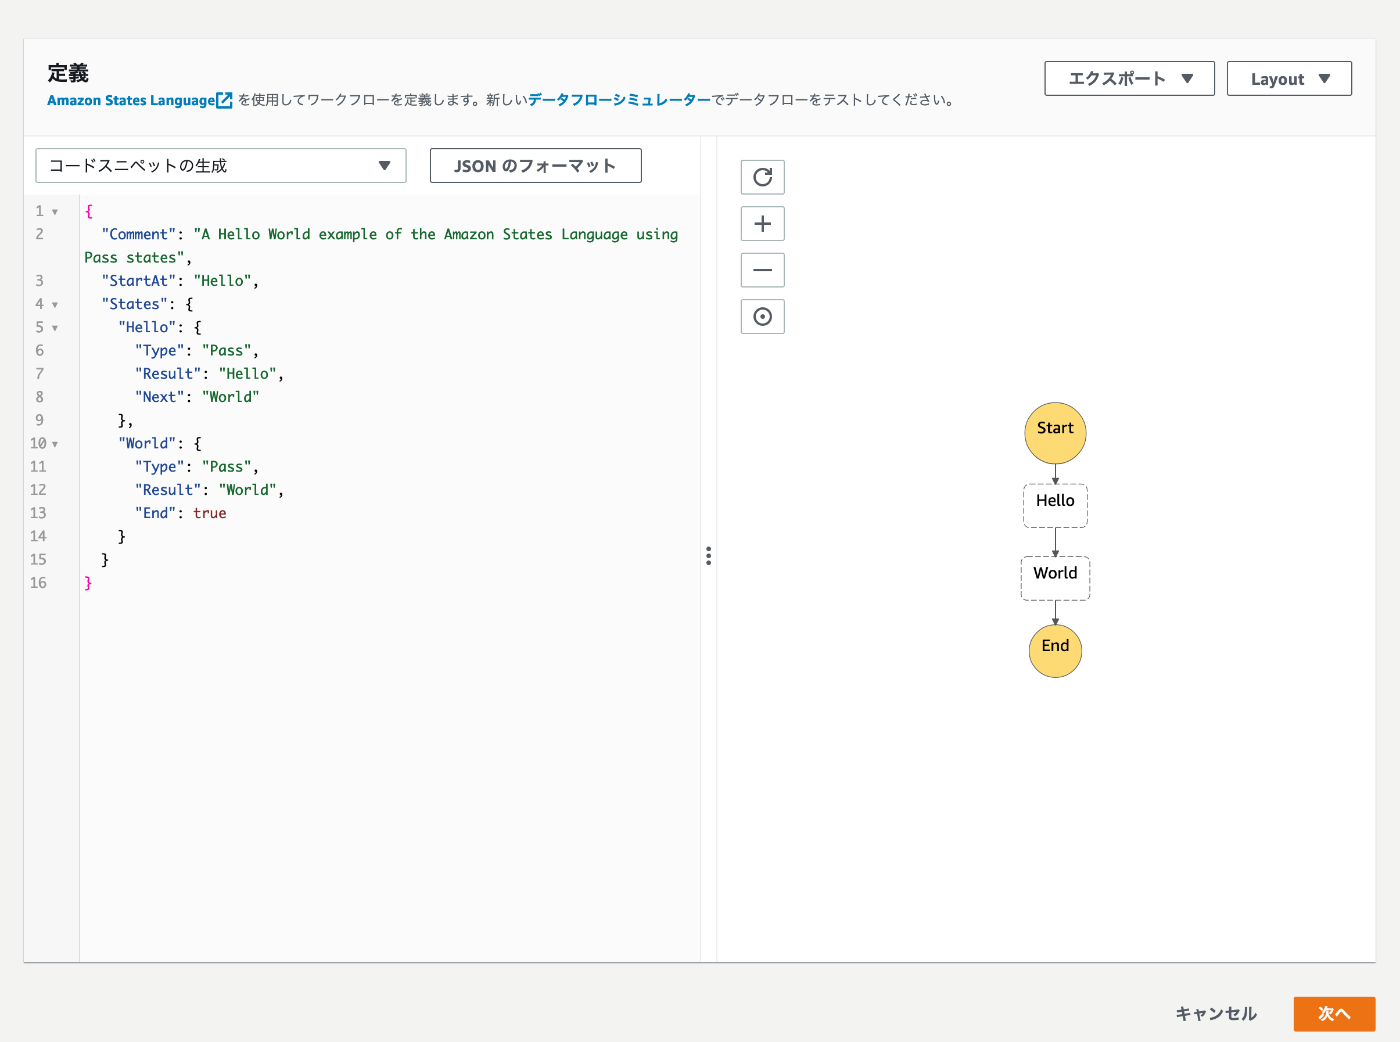Click the center-graph target icon

point(762,316)
